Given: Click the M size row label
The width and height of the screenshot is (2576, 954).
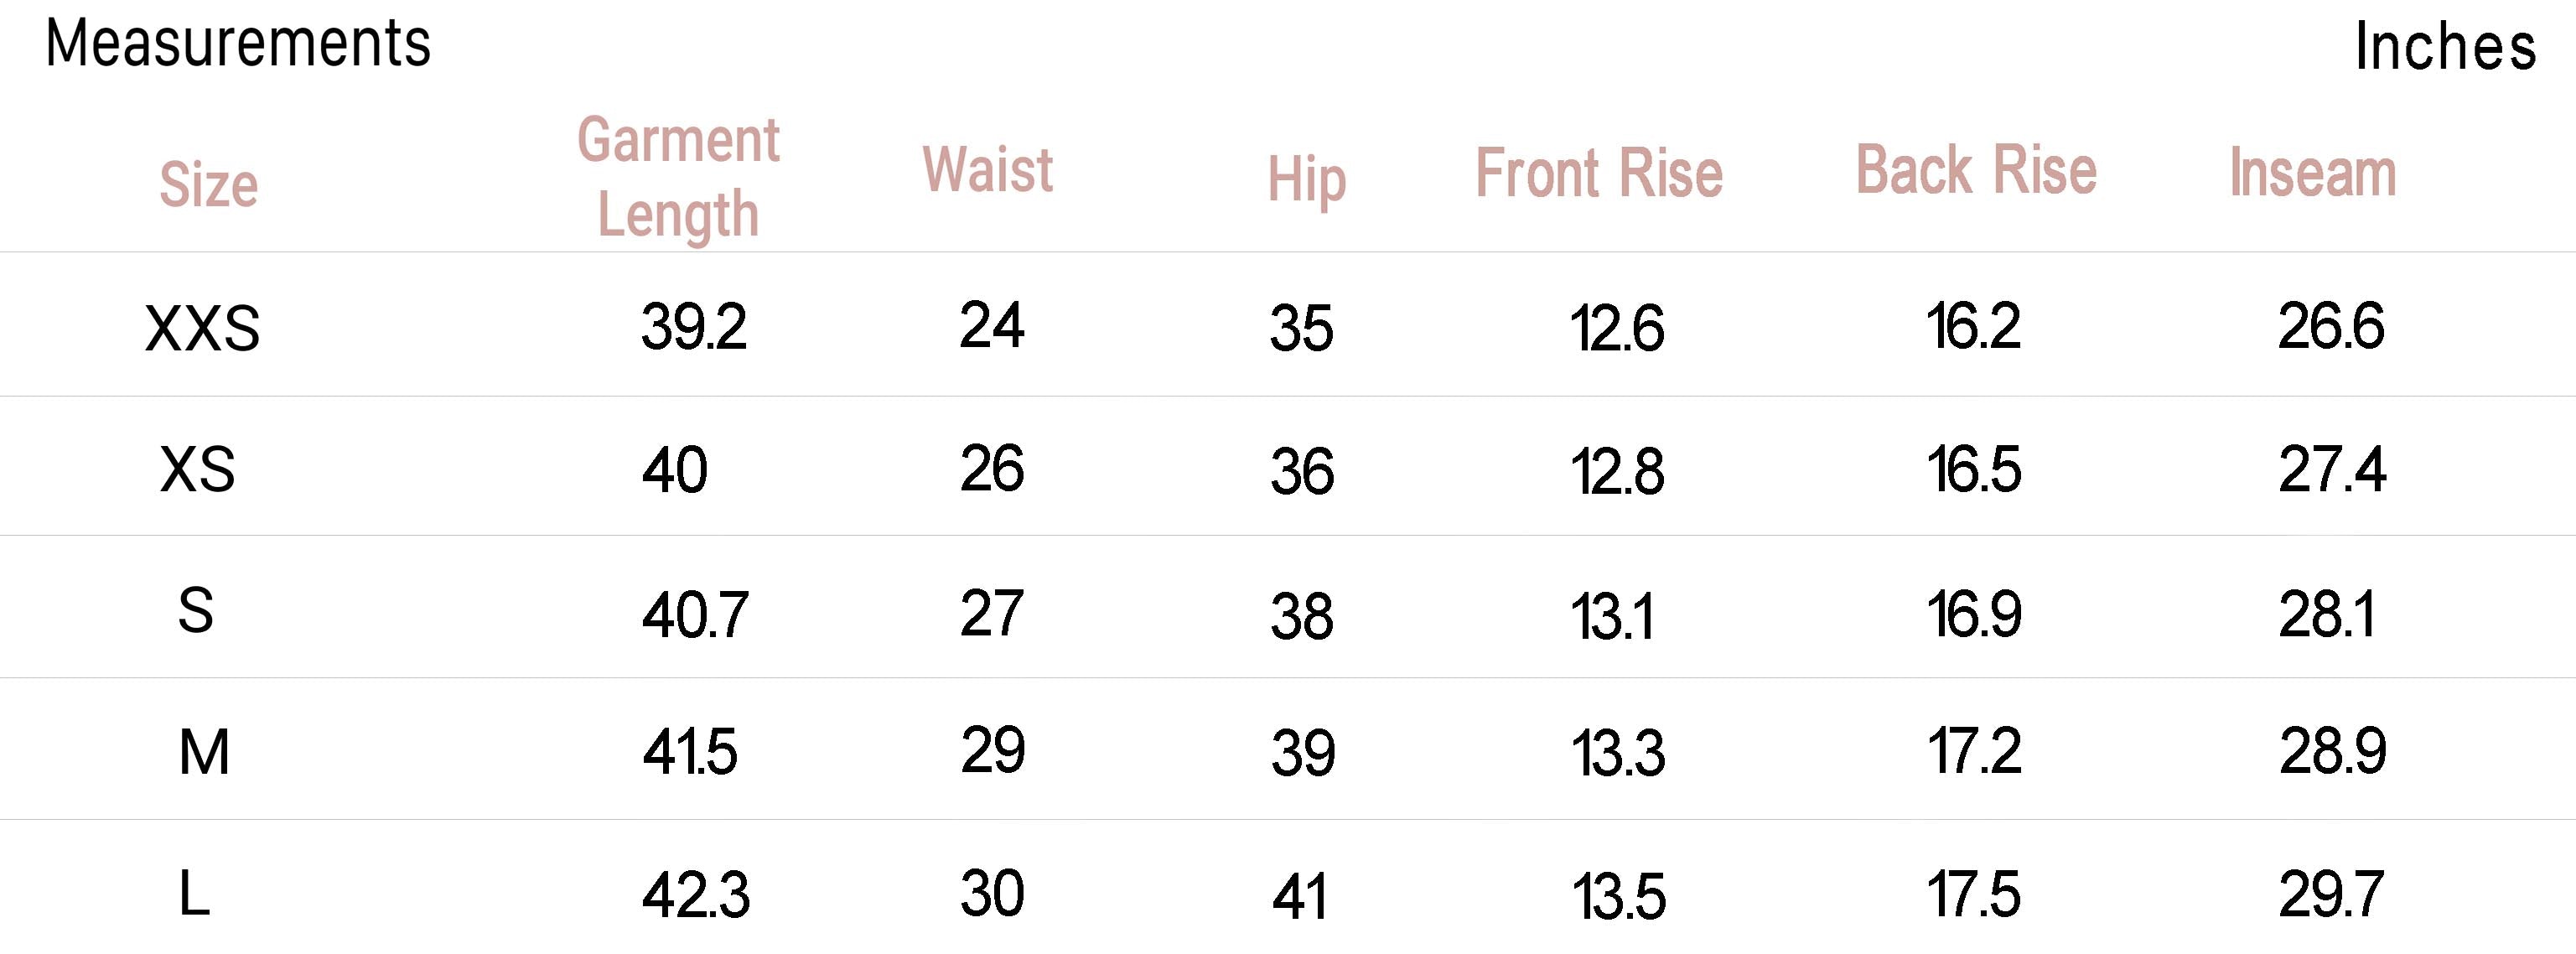Looking at the screenshot, I should click(x=204, y=752).
